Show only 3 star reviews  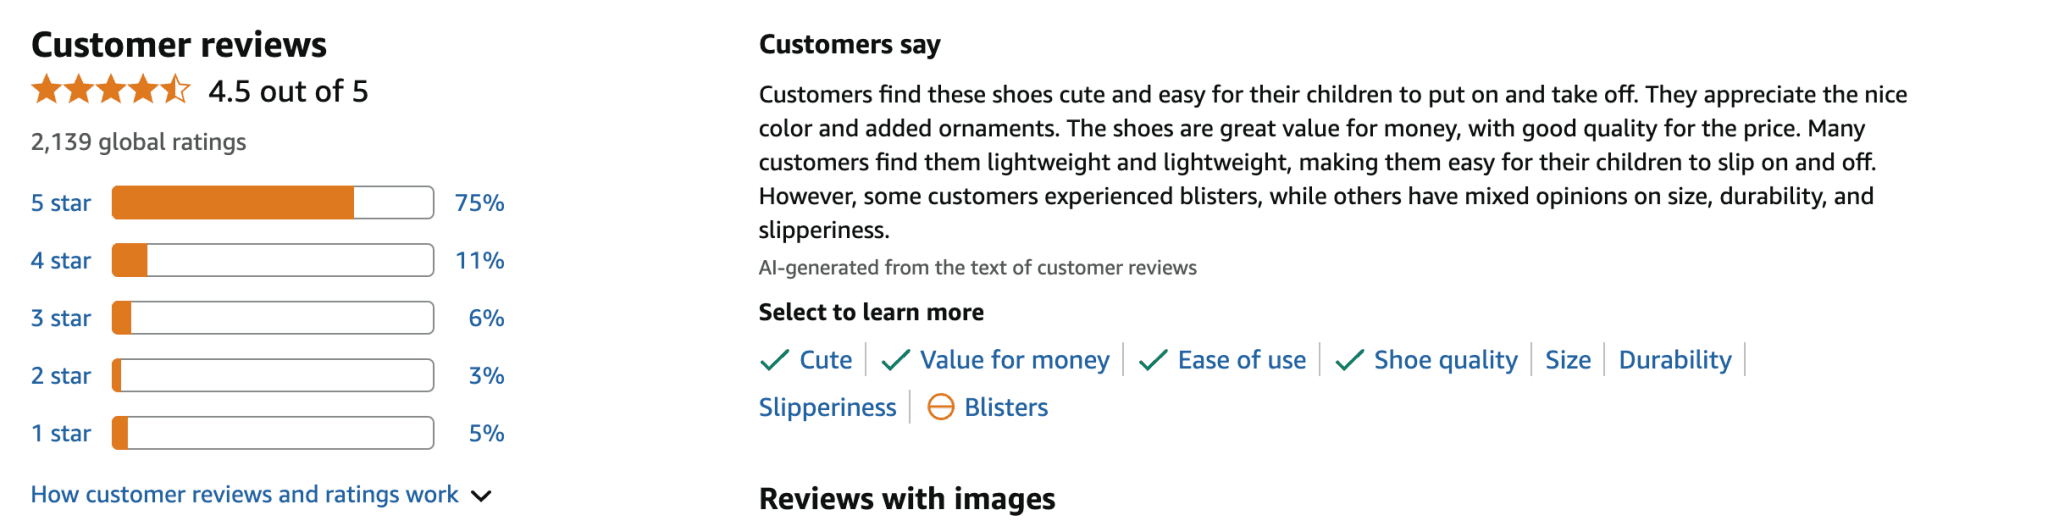(61, 318)
